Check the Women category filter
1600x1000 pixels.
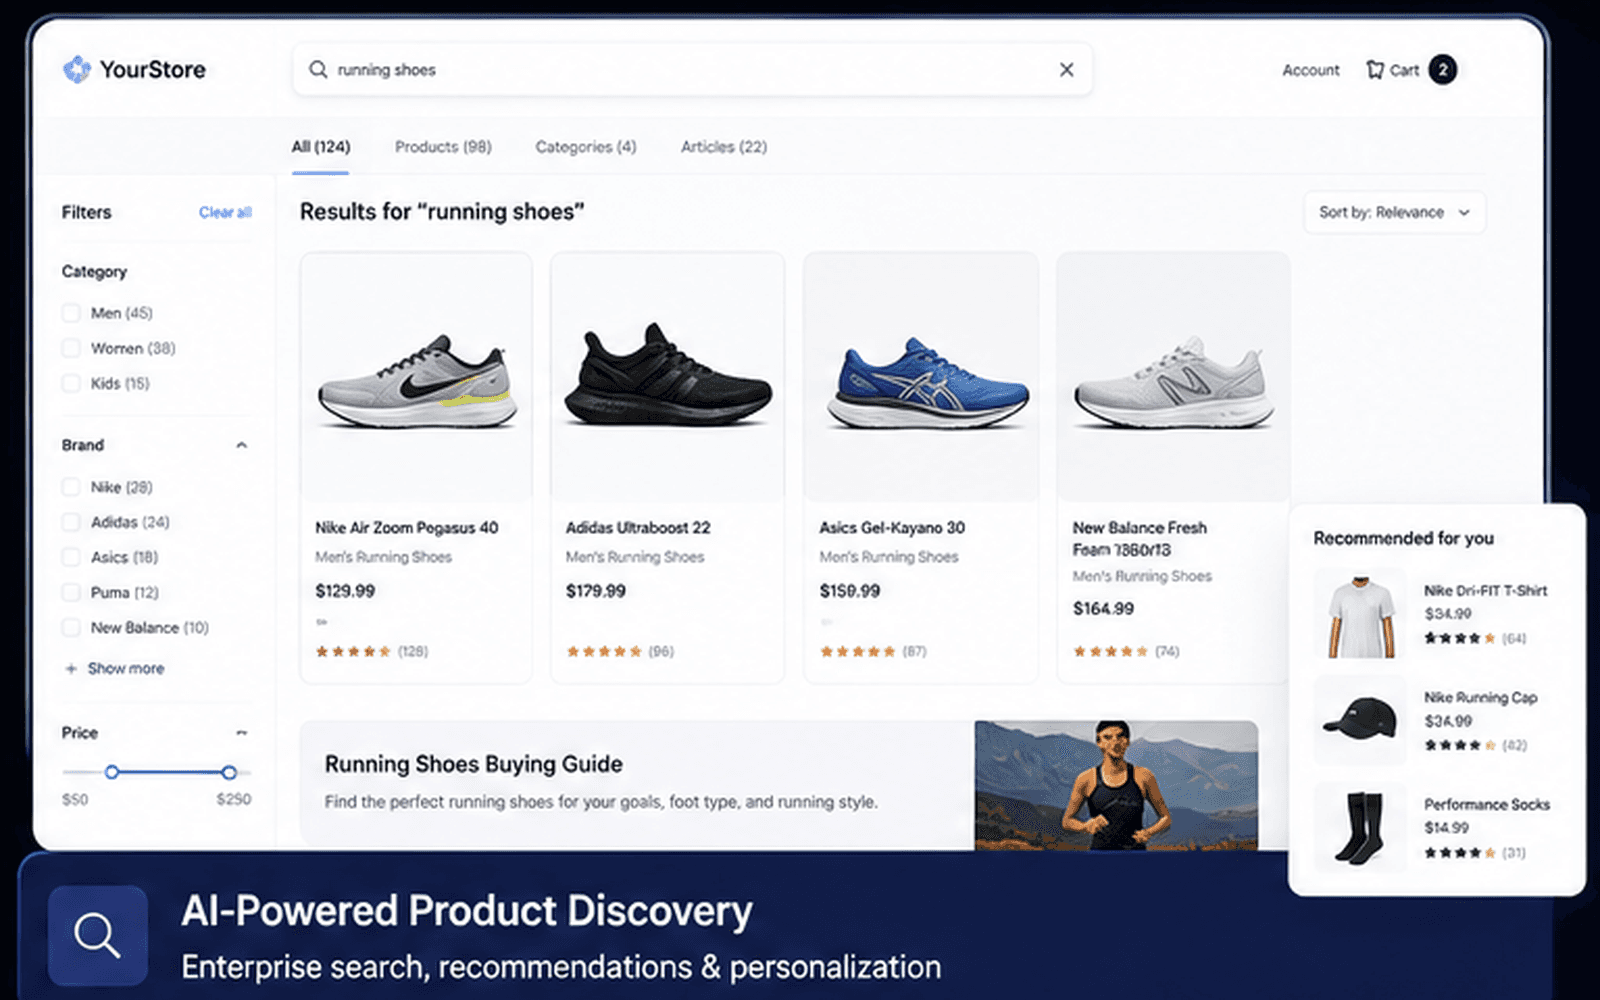tap(71, 348)
